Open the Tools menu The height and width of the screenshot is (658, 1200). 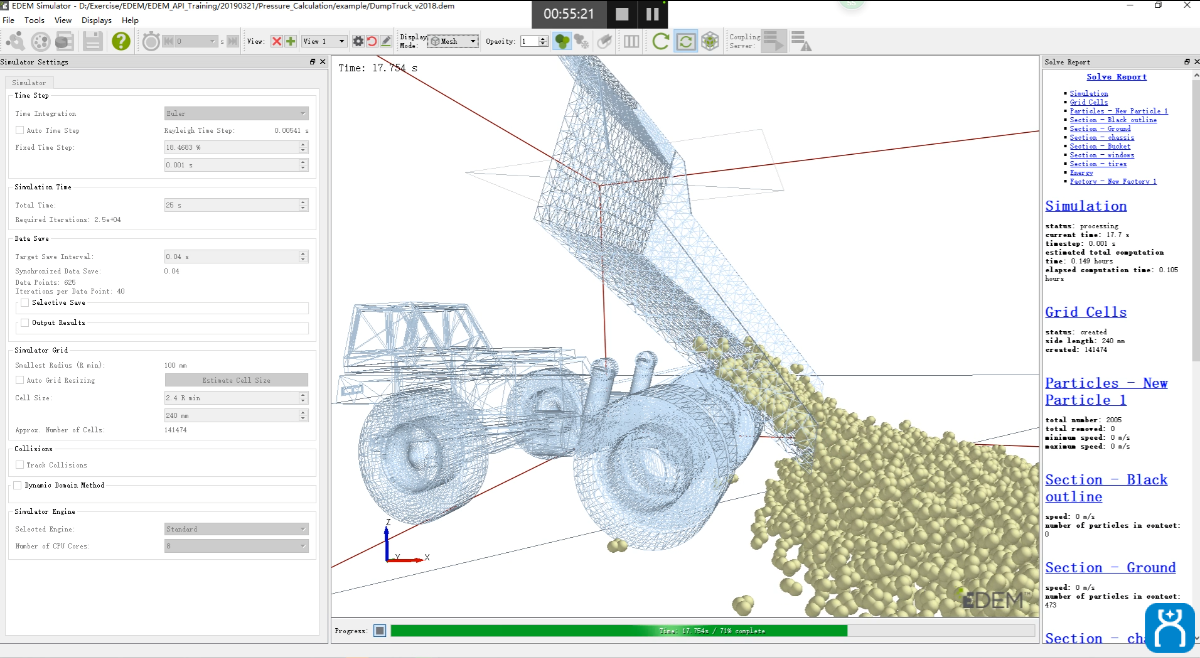coord(34,20)
